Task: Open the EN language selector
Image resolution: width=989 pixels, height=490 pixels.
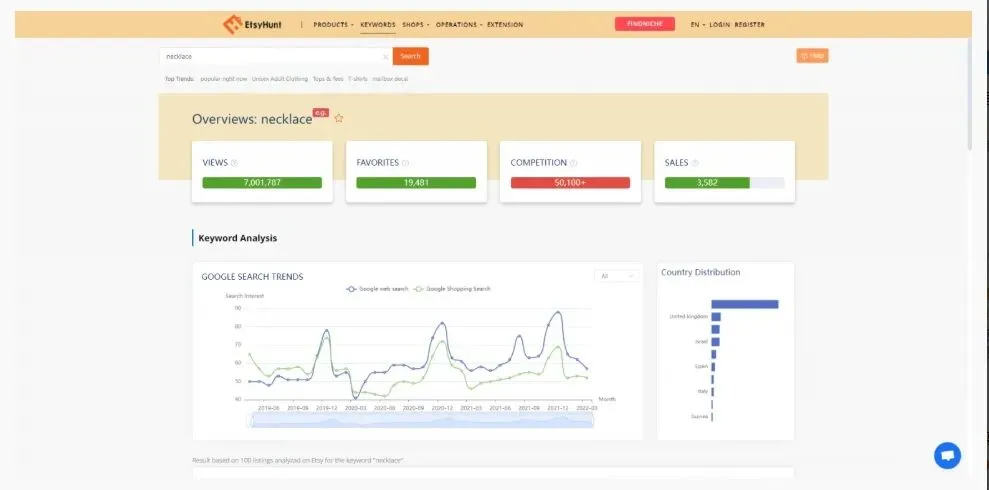Action: pyautogui.click(x=696, y=25)
